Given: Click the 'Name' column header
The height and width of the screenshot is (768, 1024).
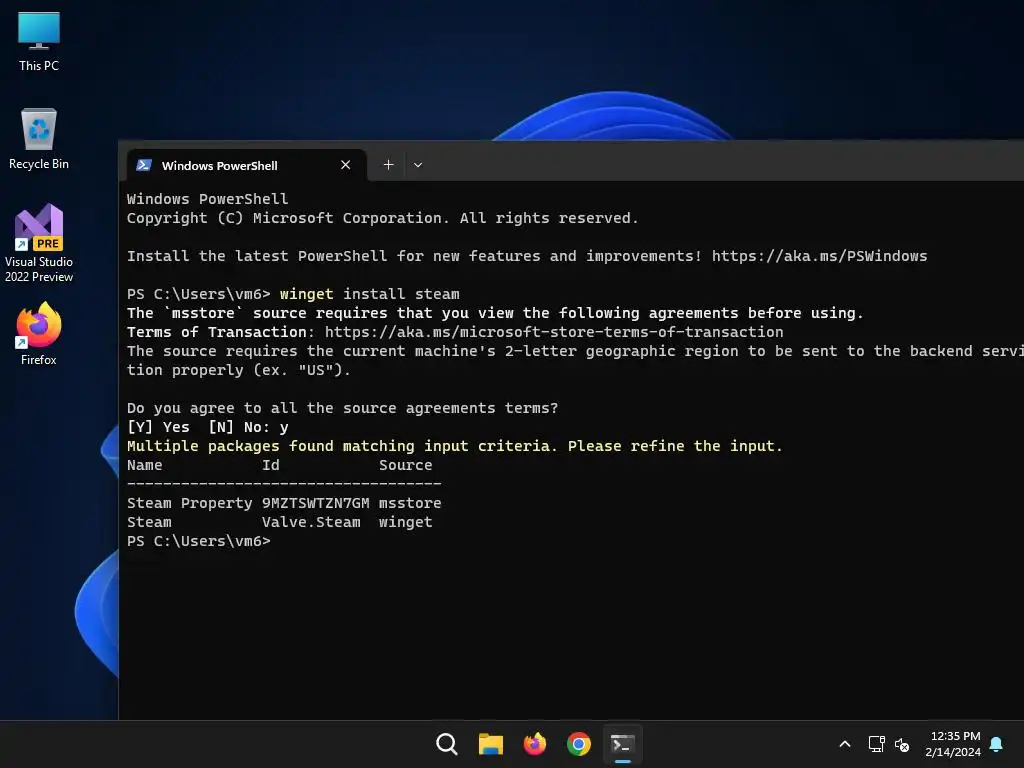Looking at the screenshot, I should coord(144,465).
